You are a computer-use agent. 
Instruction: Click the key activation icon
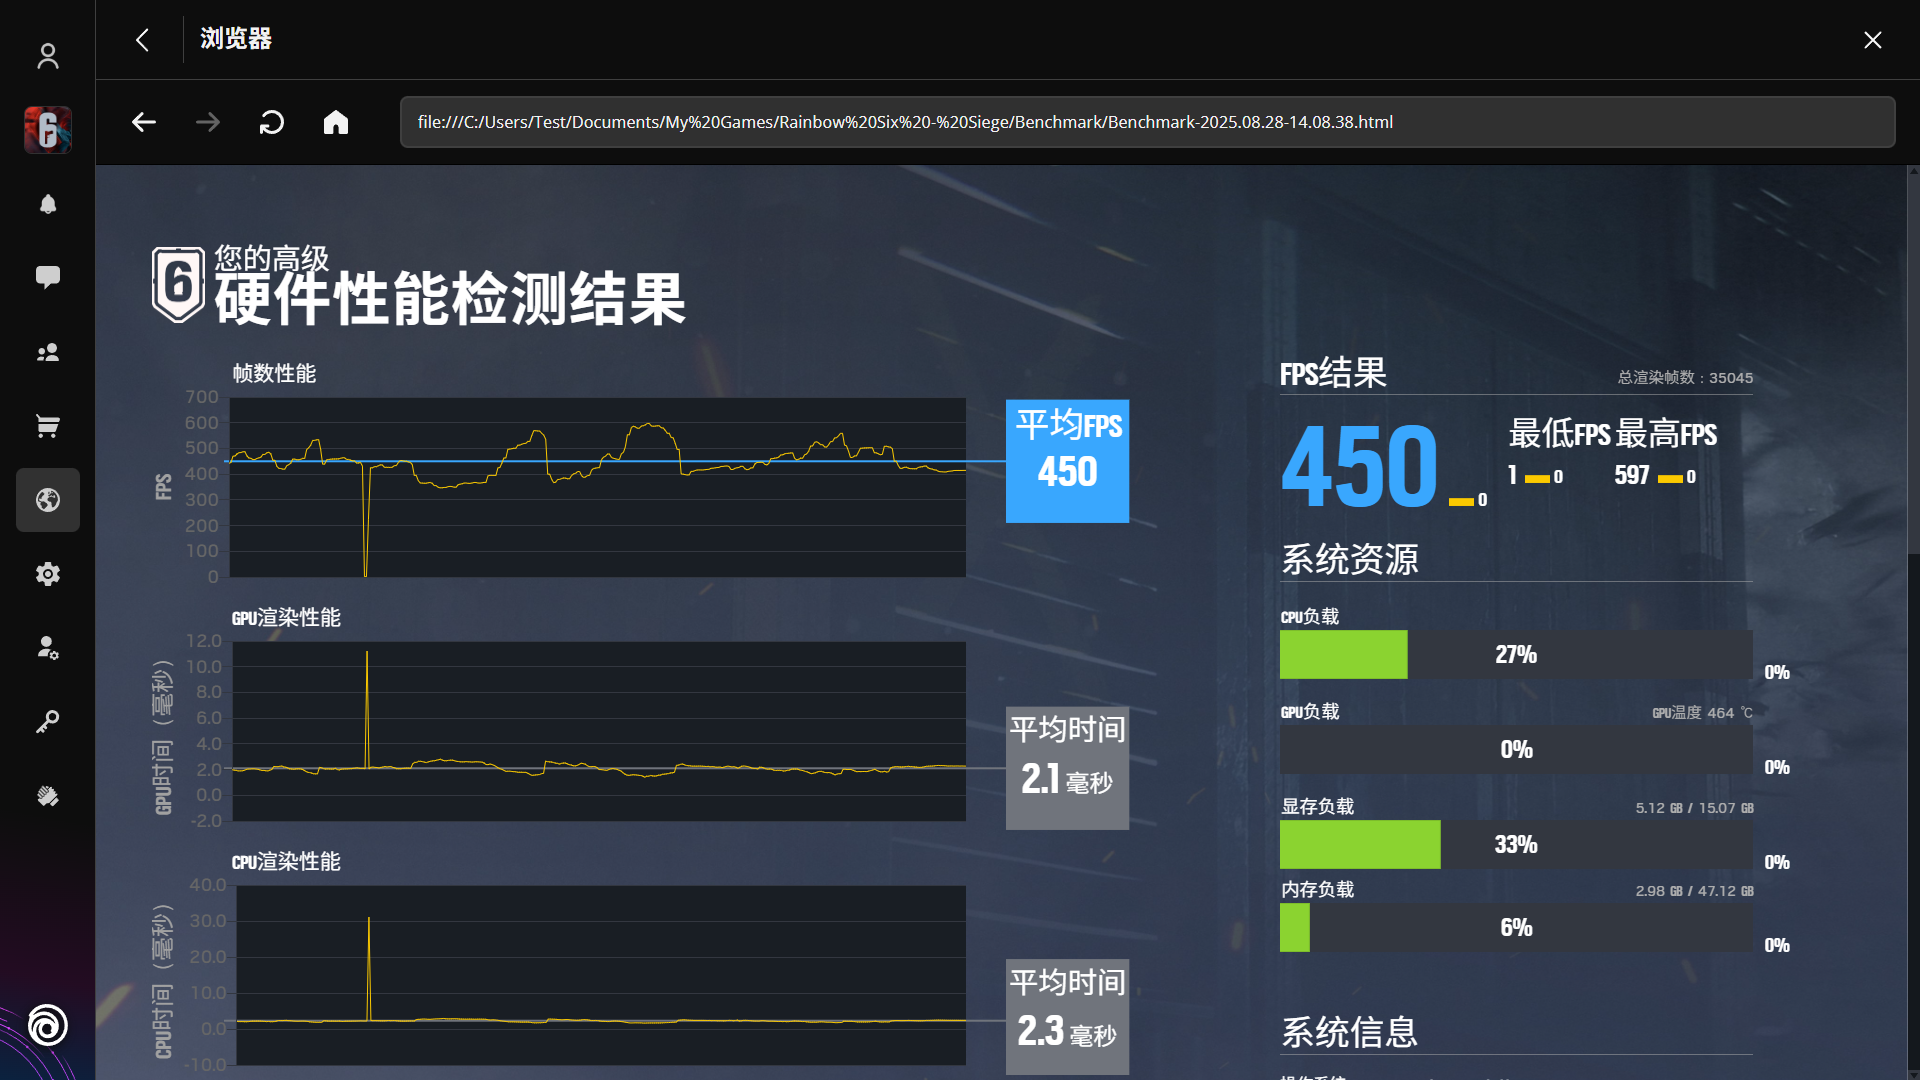point(48,721)
